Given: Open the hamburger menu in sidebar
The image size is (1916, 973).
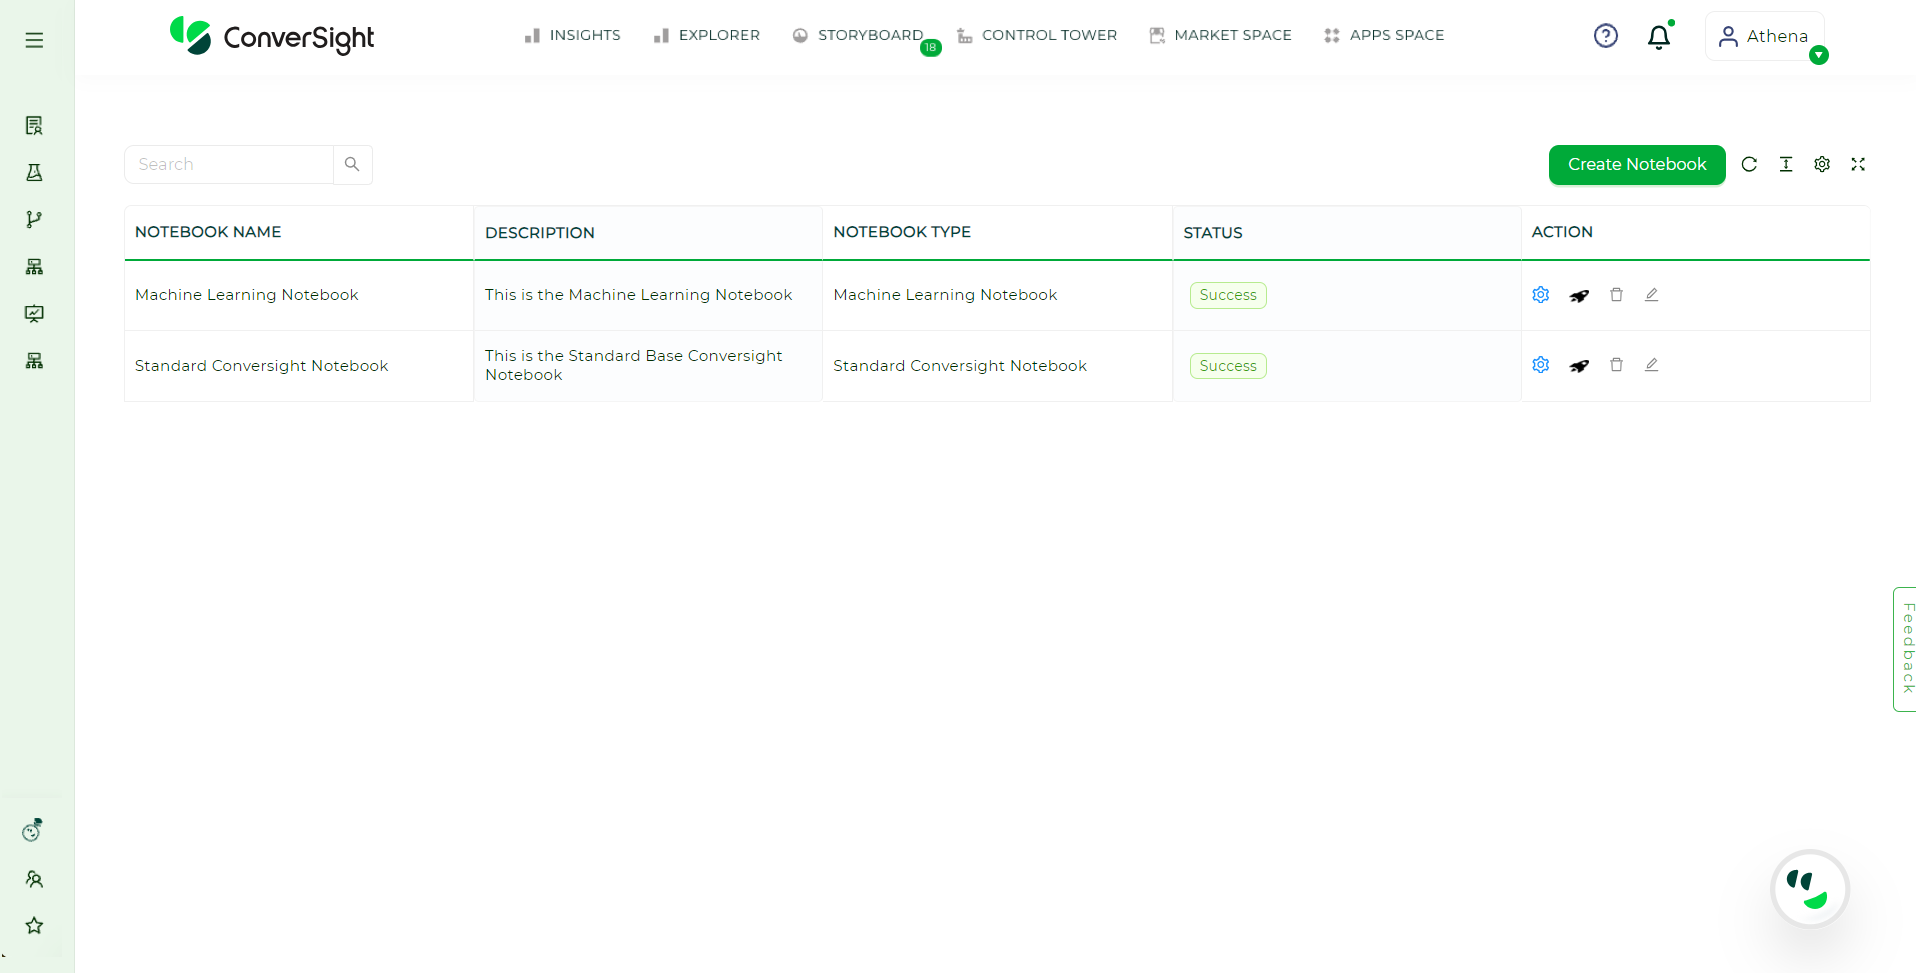Looking at the screenshot, I should [34, 40].
